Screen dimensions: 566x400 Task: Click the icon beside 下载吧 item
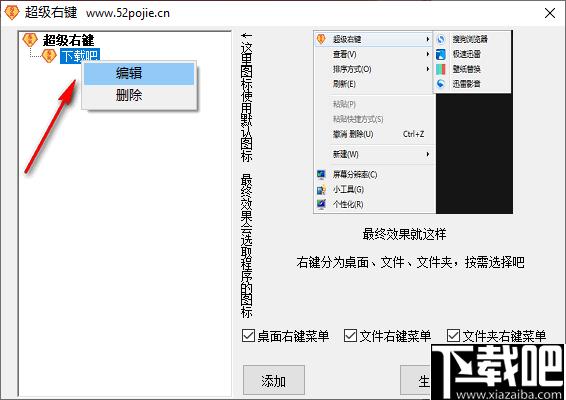coord(49,56)
